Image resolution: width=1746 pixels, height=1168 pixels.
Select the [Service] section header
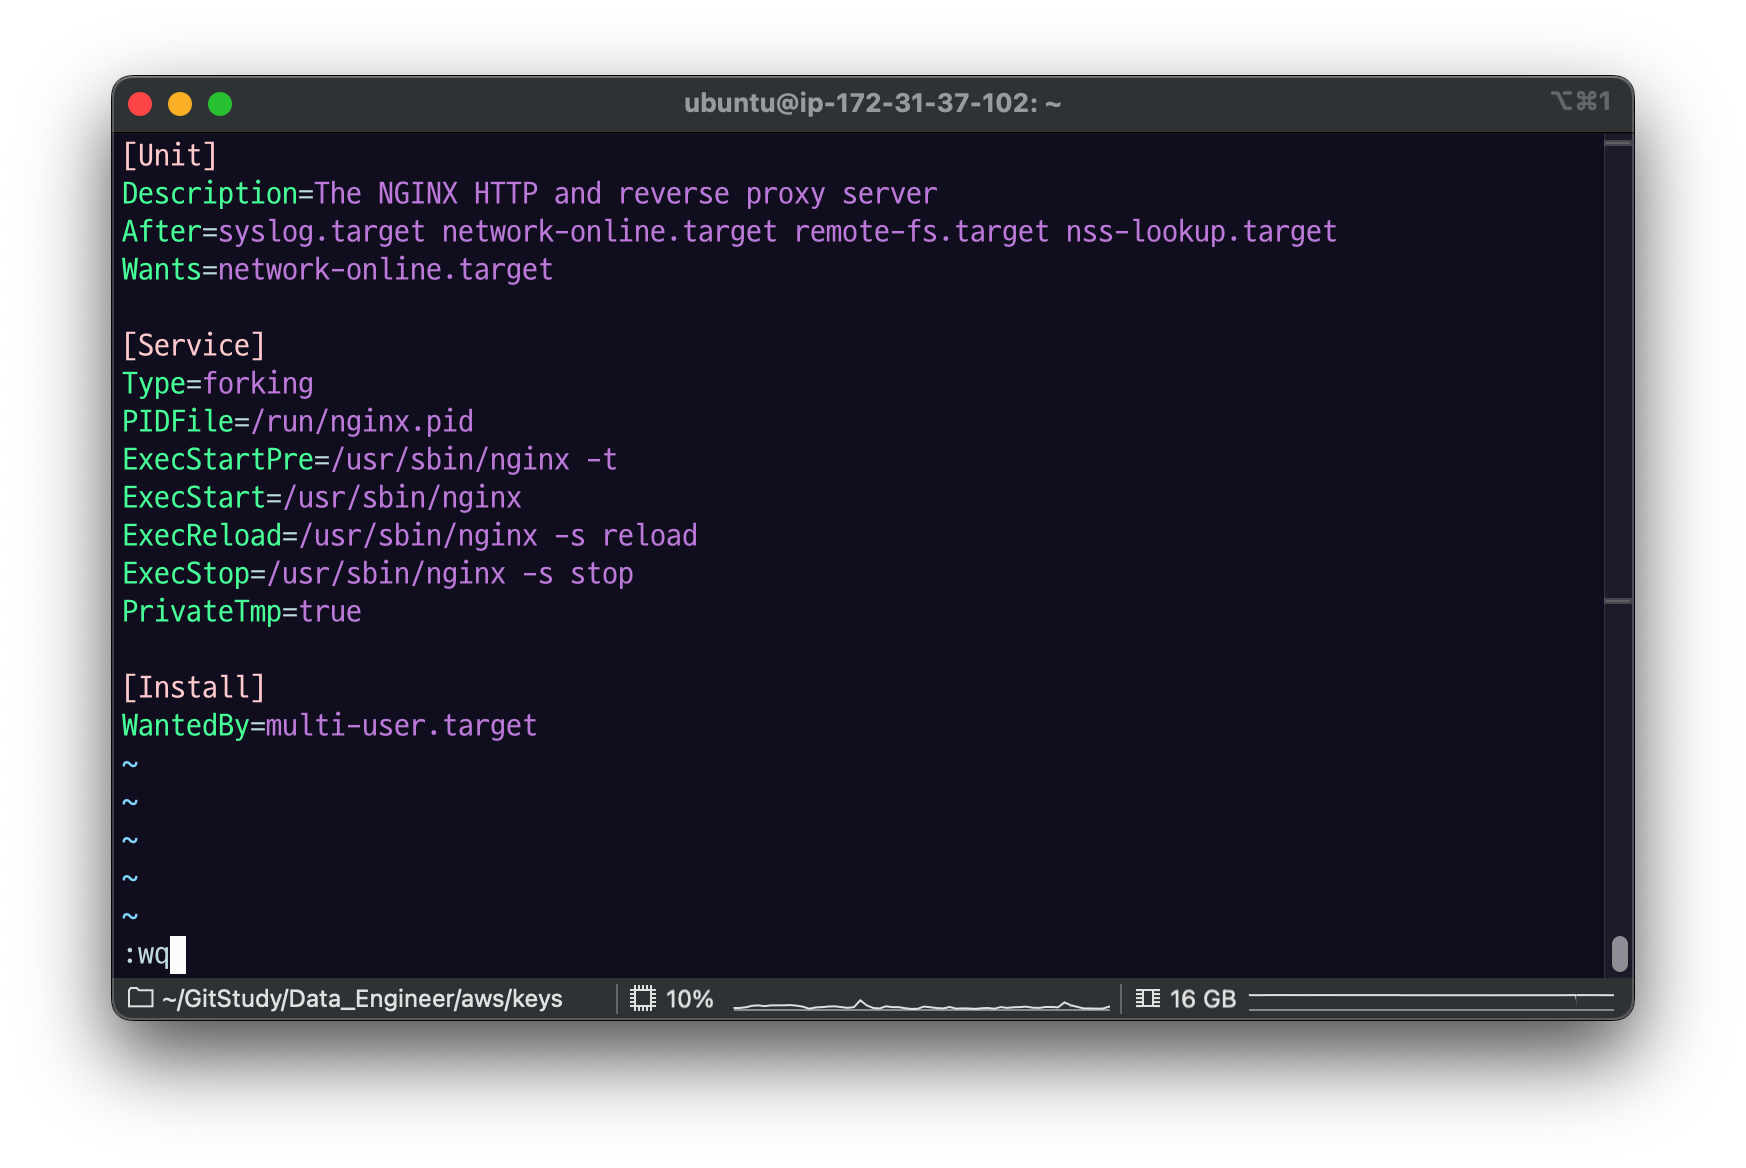click(x=194, y=345)
